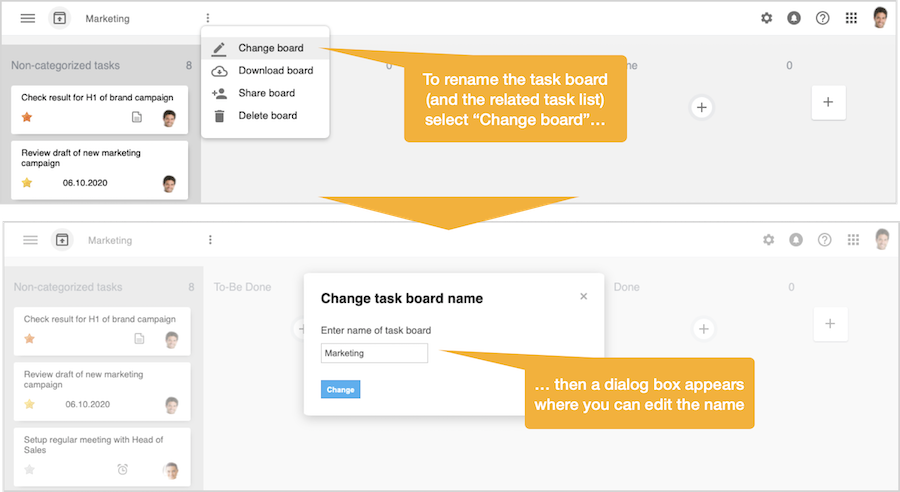The height and width of the screenshot is (492, 900).
Task: Select Delete board from the menu
Action: (265, 115)
